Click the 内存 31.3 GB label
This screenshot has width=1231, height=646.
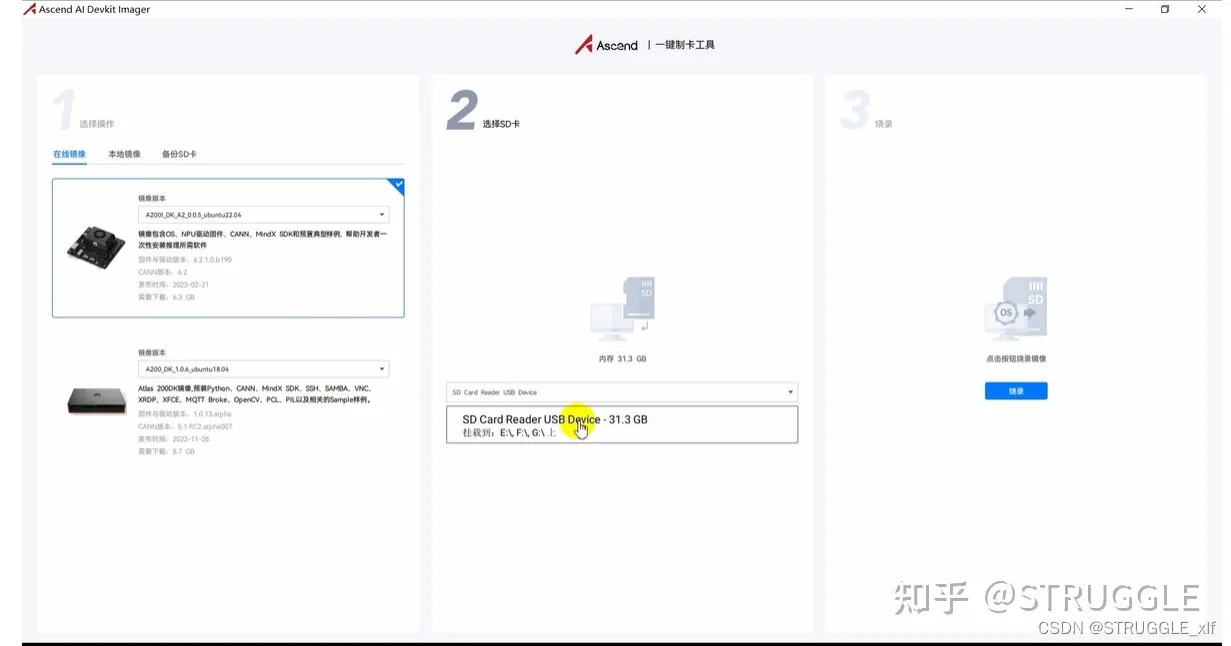622,358
